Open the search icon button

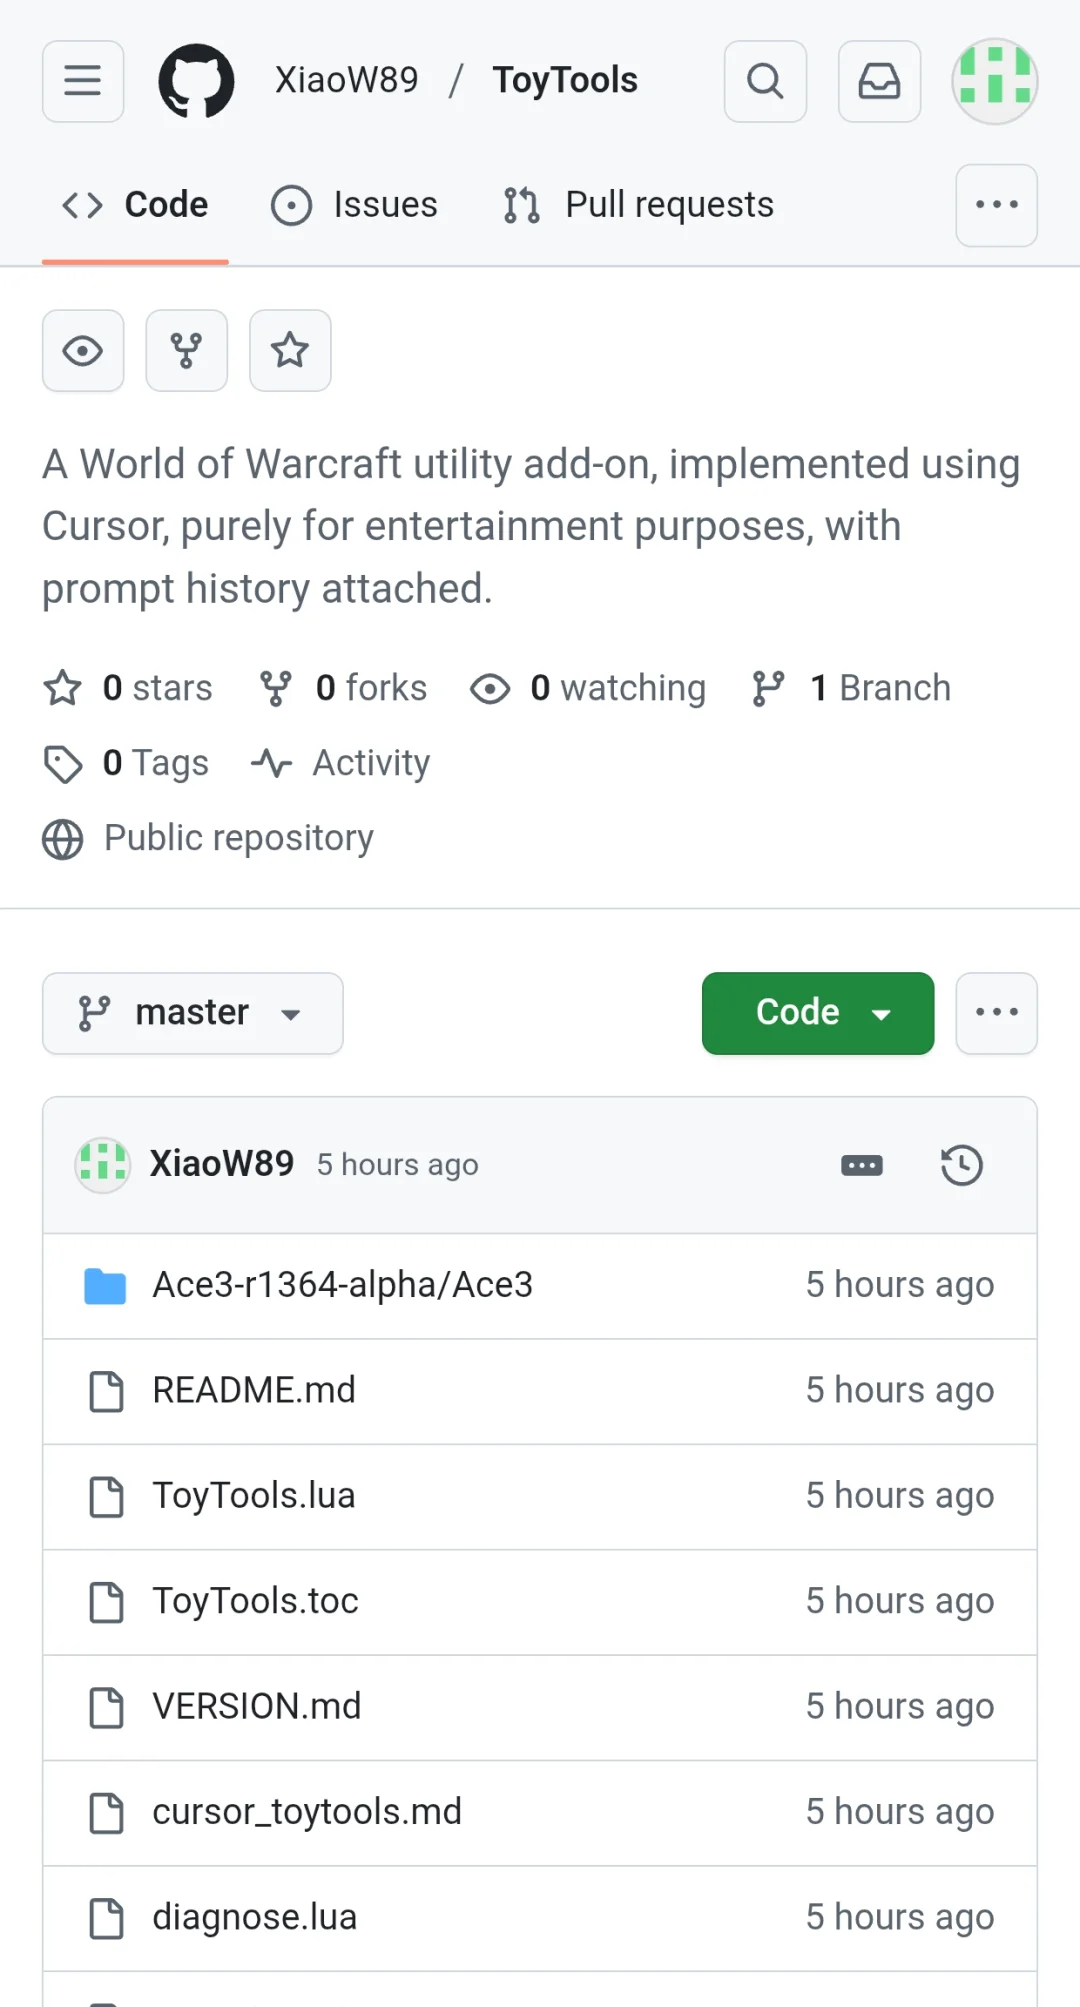click(x=765, y=81)
